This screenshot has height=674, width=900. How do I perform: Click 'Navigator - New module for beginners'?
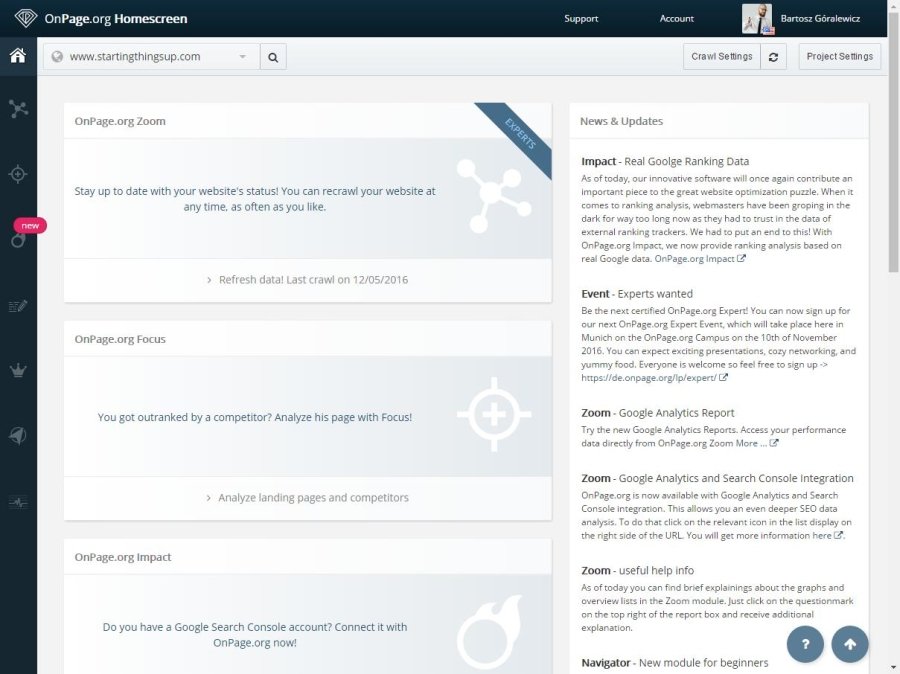pos(674,663)
